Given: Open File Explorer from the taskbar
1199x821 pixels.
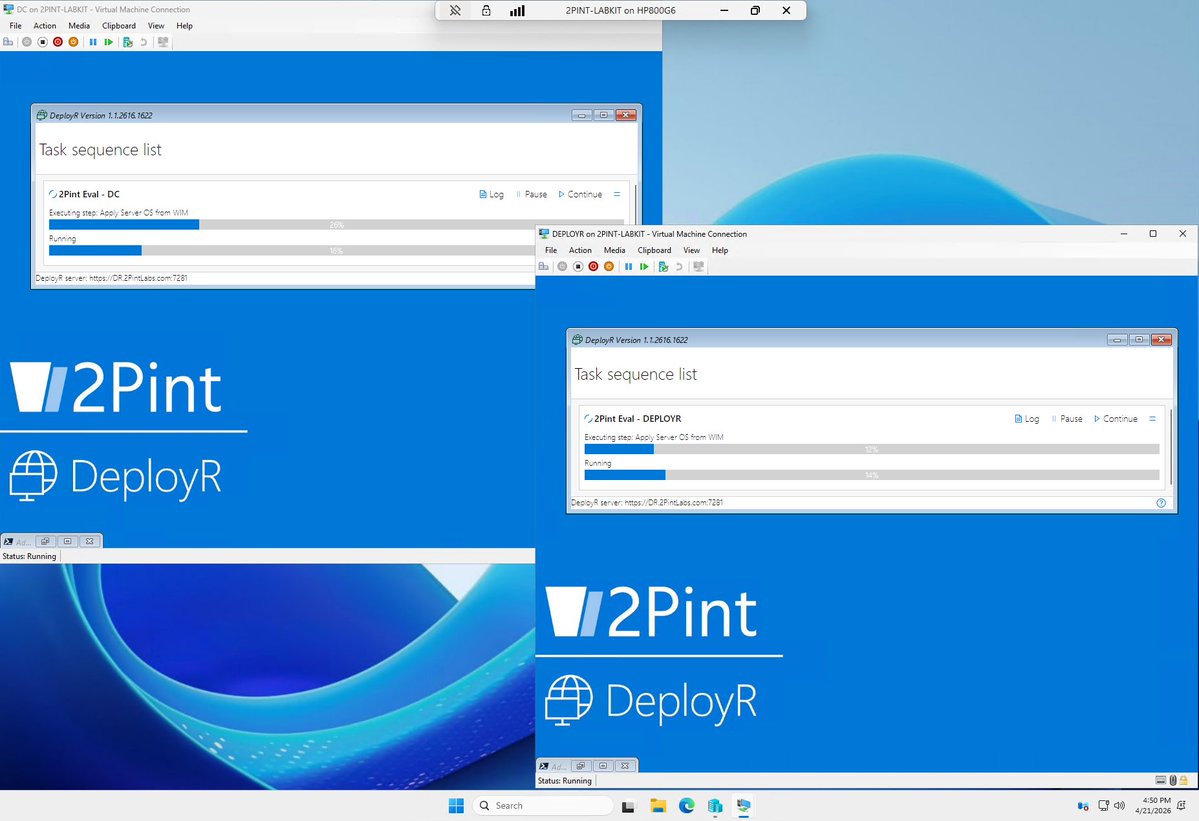Looking at the screenshot, I should tap(658, 806).
